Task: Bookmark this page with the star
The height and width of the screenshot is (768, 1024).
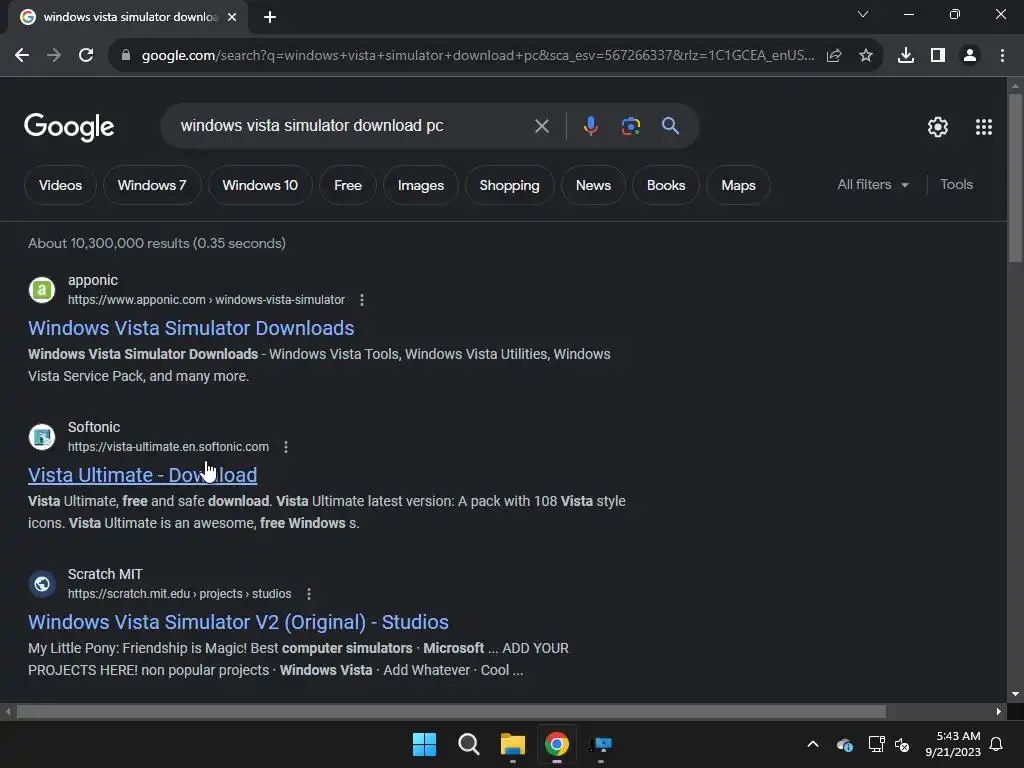Action: (x=866, y=56)
